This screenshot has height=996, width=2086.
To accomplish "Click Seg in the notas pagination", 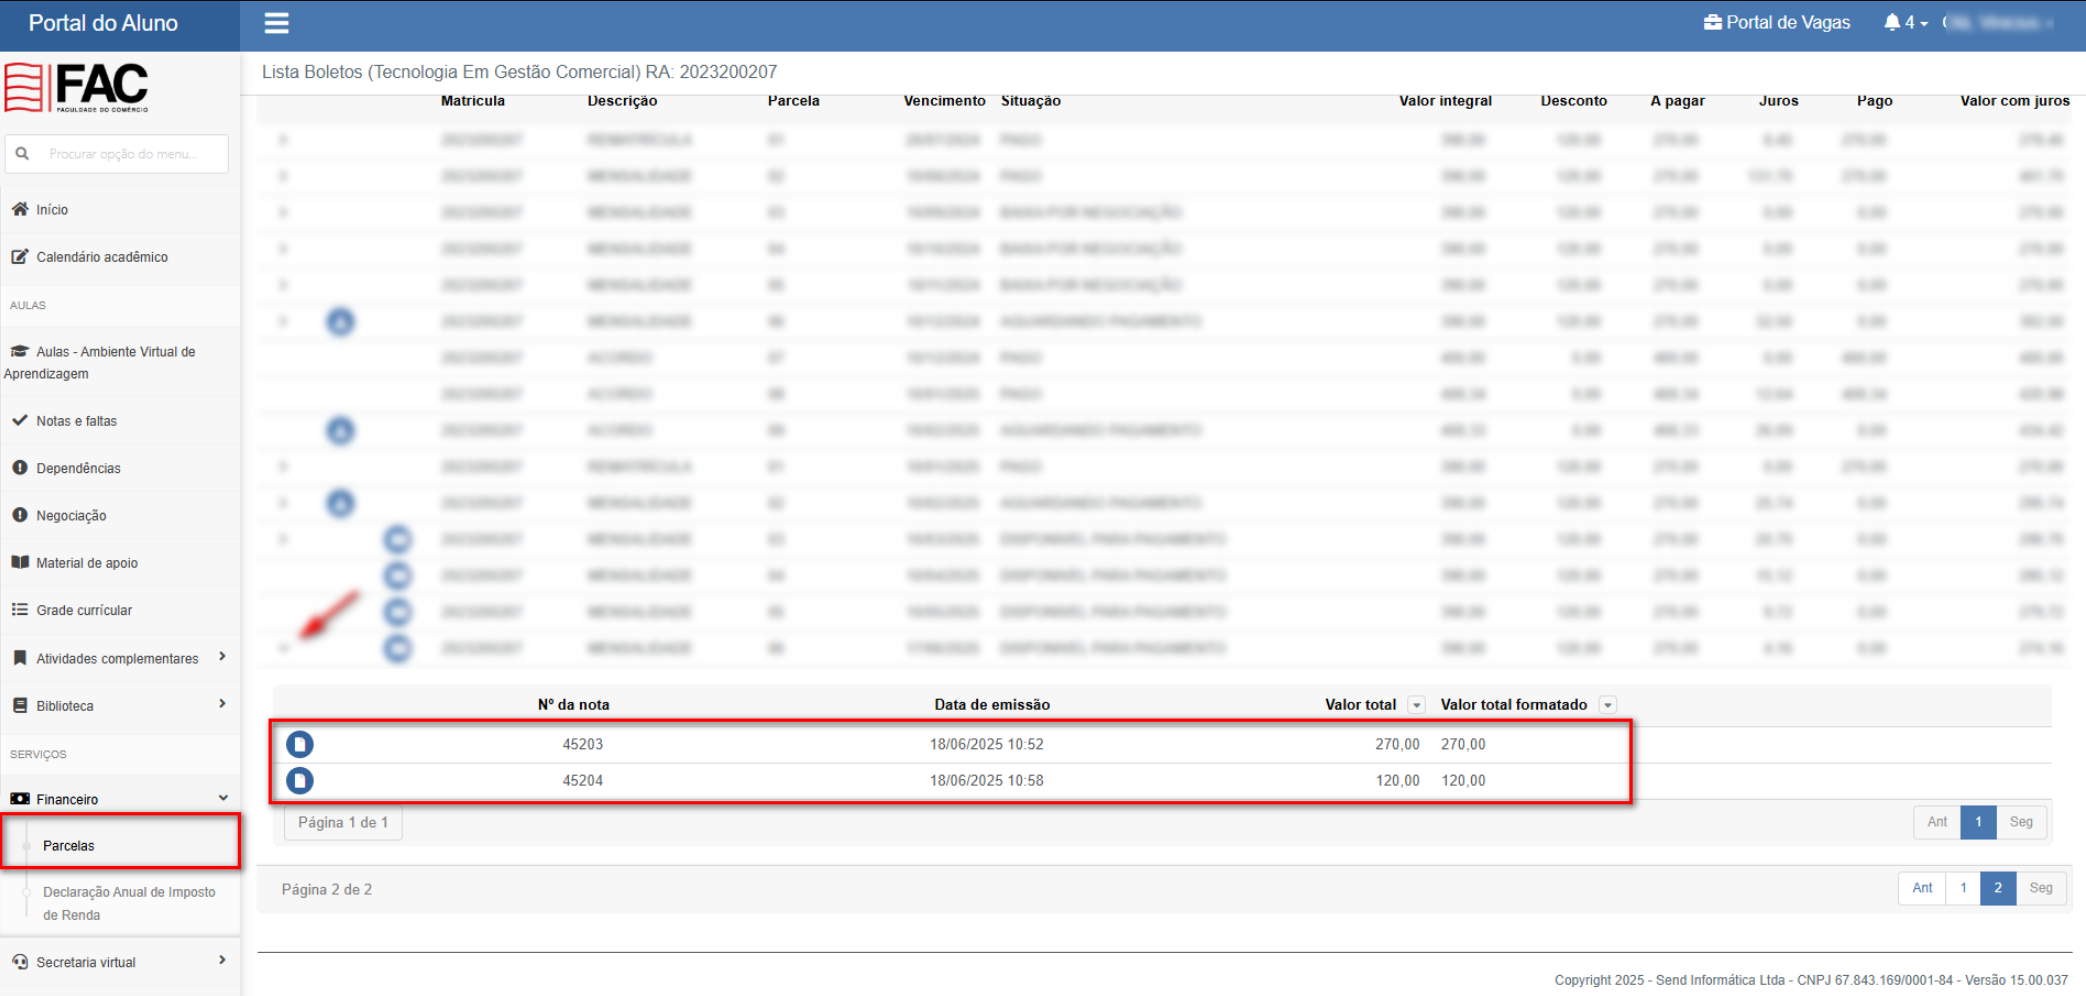I will 2021,822.
